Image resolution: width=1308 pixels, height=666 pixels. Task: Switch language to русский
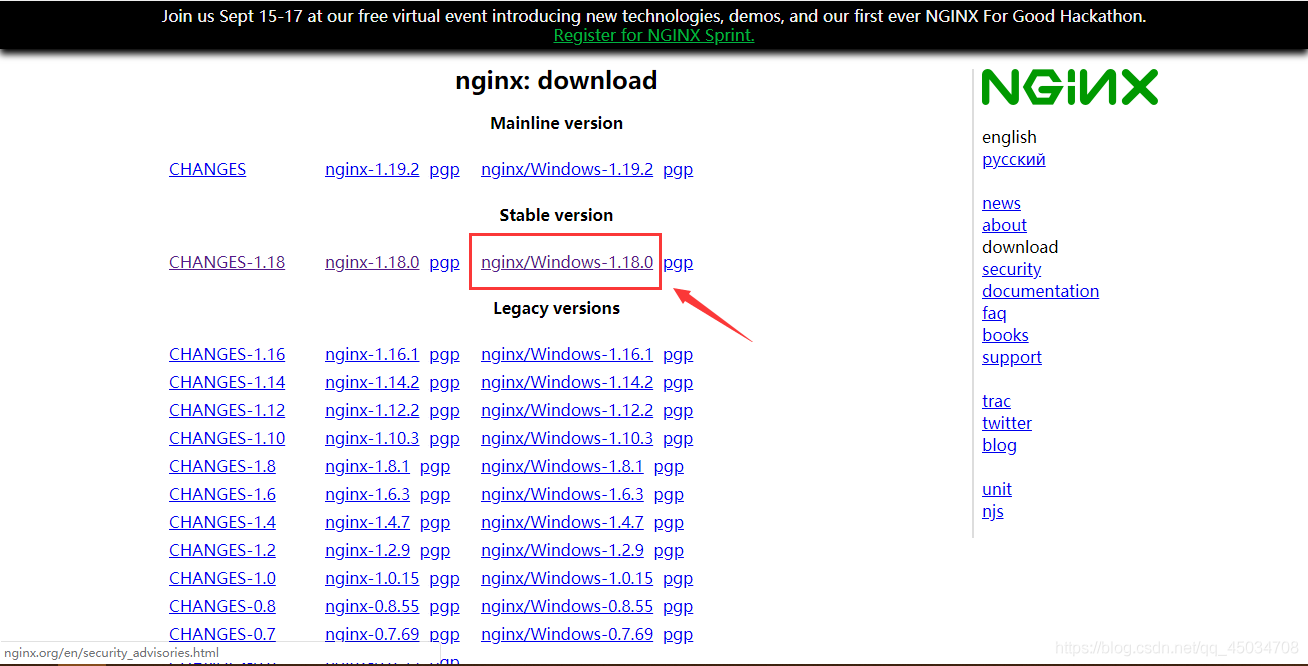[x=1014, y=160]
